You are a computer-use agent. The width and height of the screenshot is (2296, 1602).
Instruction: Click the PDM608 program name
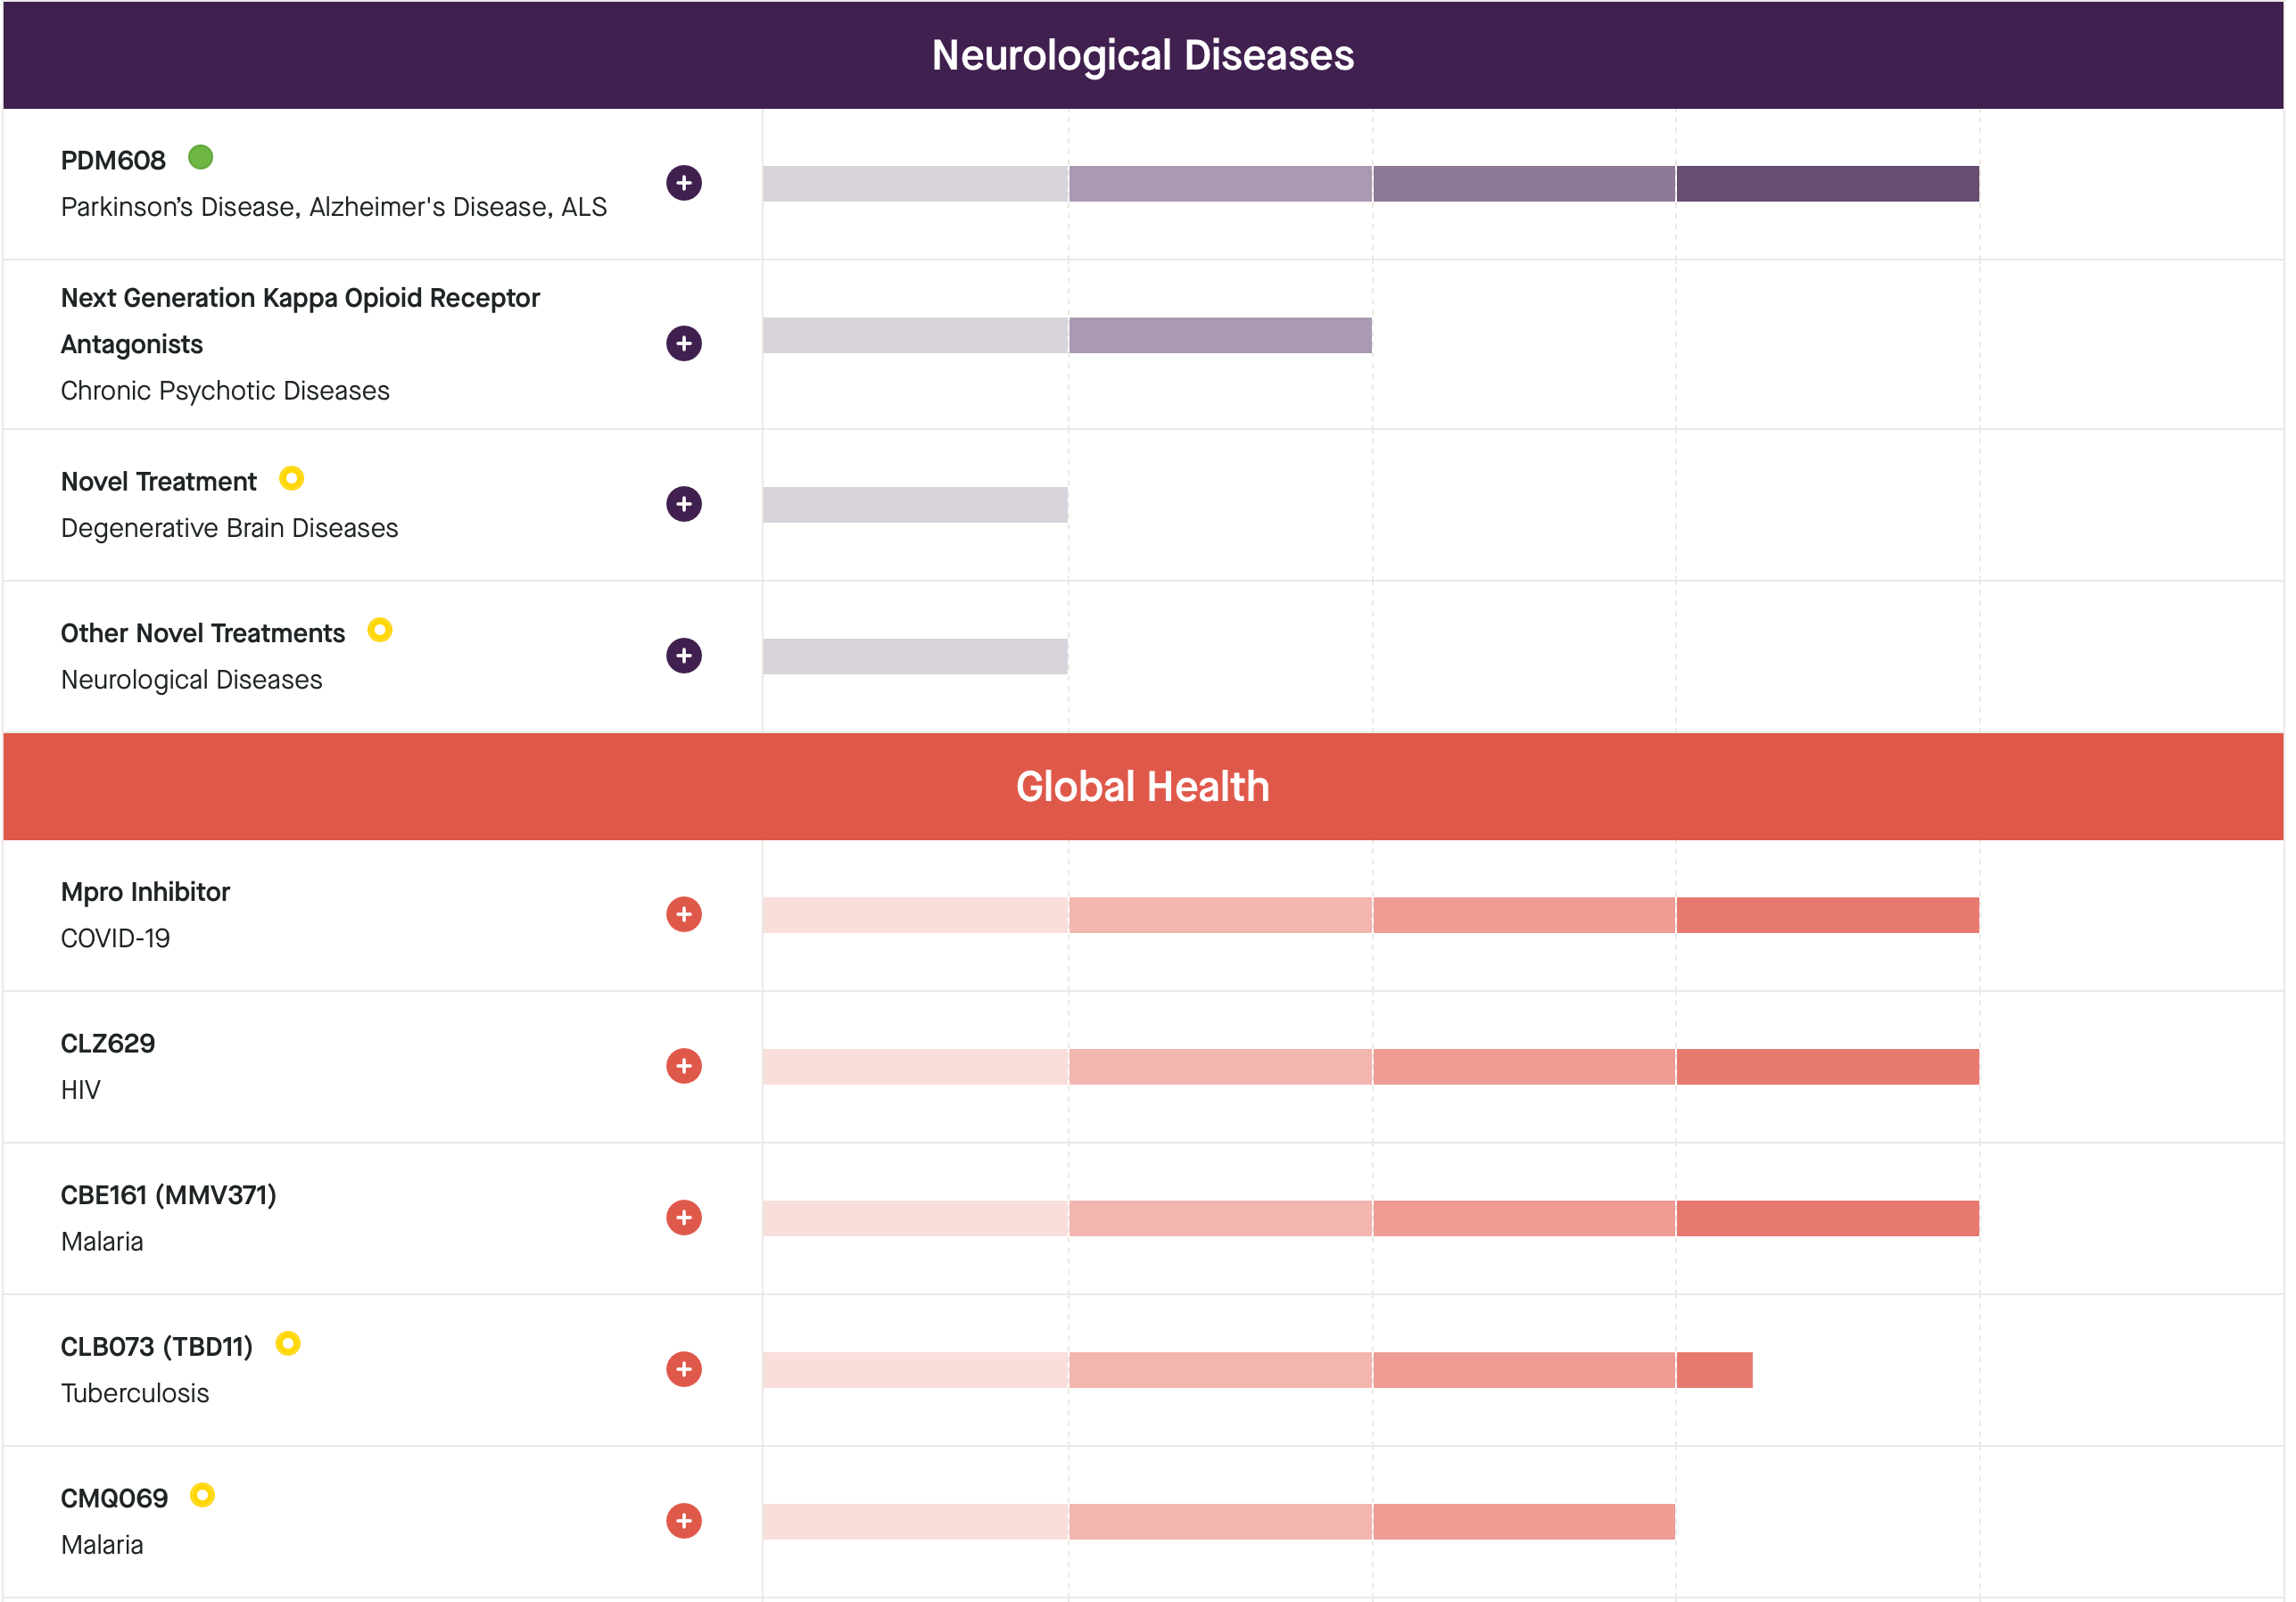(x=113, y=160)
